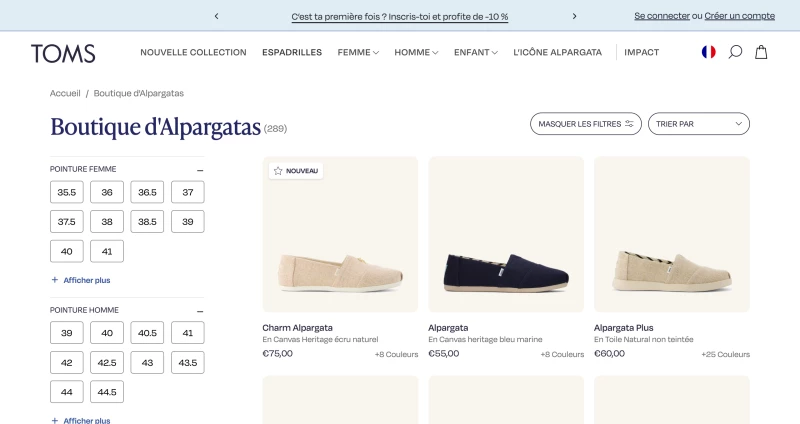Select men's size 43
Viewport: 800px width, 424px height.
point(147,363)
